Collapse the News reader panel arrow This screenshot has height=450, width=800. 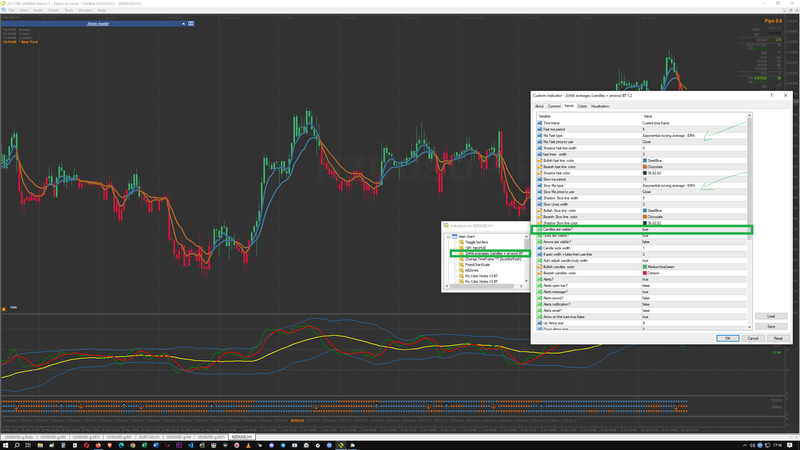point(183,23)
